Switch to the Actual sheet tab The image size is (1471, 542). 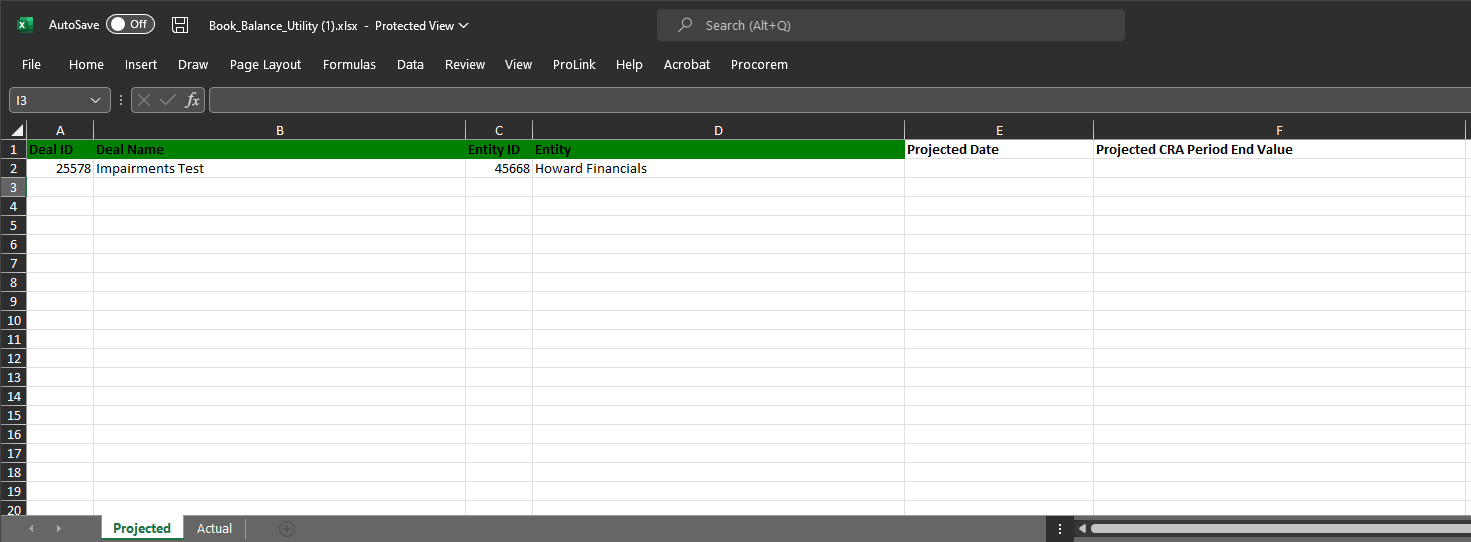click(x=214, y=528)
